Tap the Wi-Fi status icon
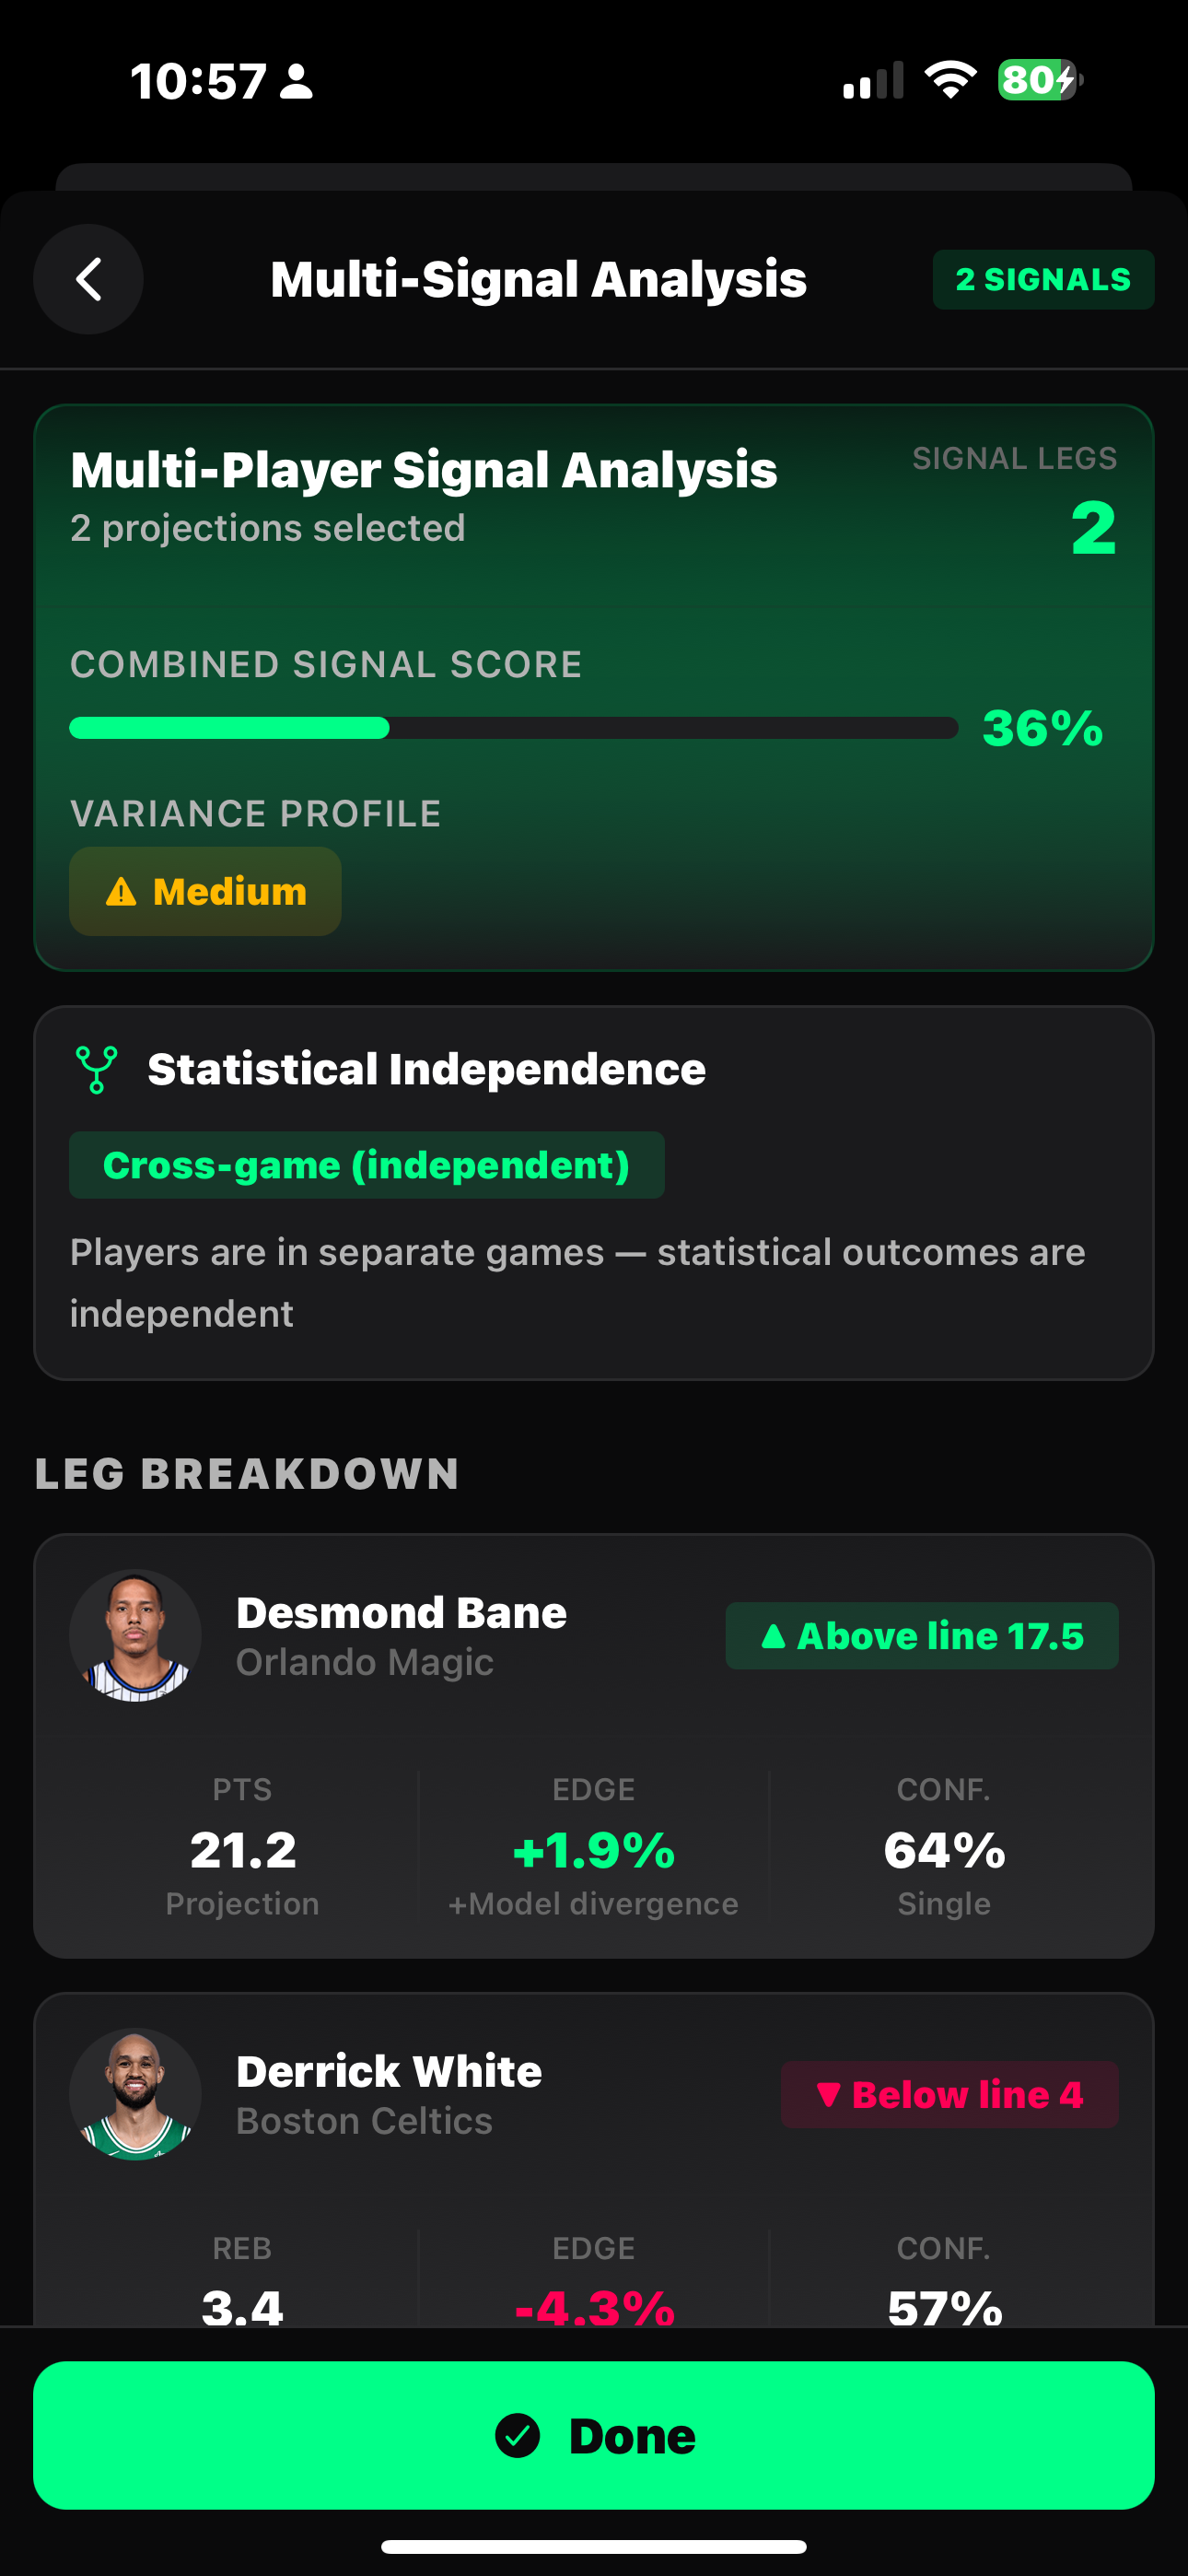Image resolution: width=1188 pixels, height=2576 pixels. (950, 80)
